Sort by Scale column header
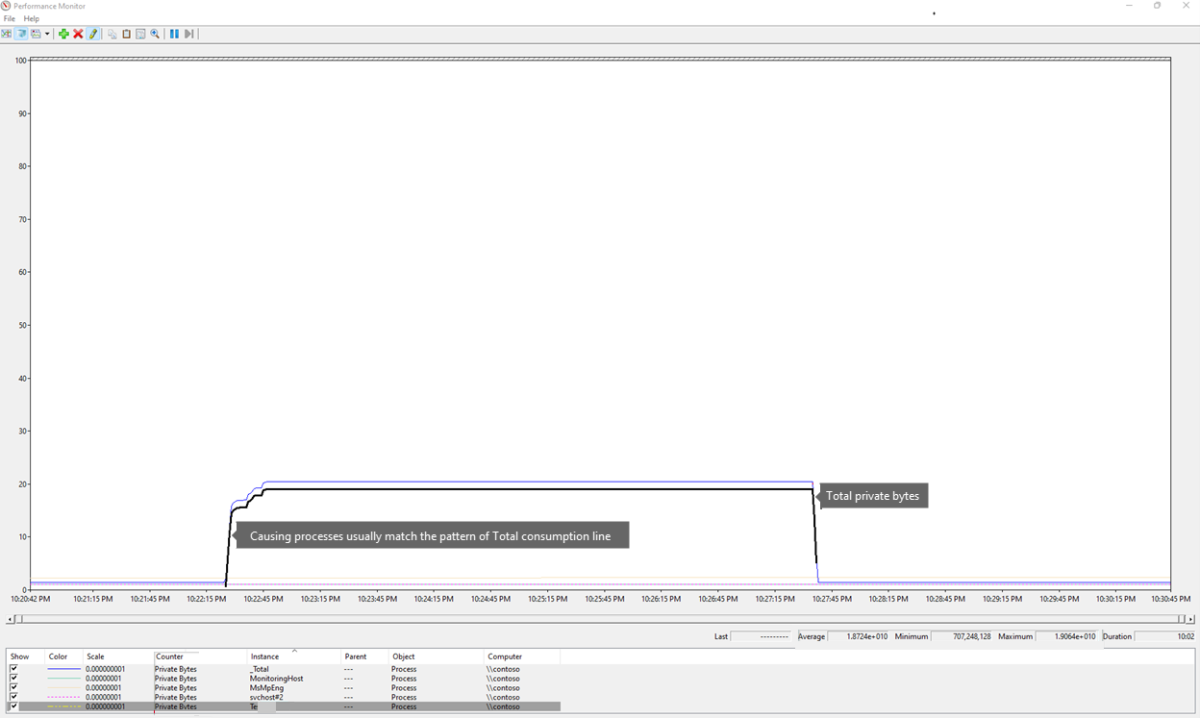 pos(118,657)
